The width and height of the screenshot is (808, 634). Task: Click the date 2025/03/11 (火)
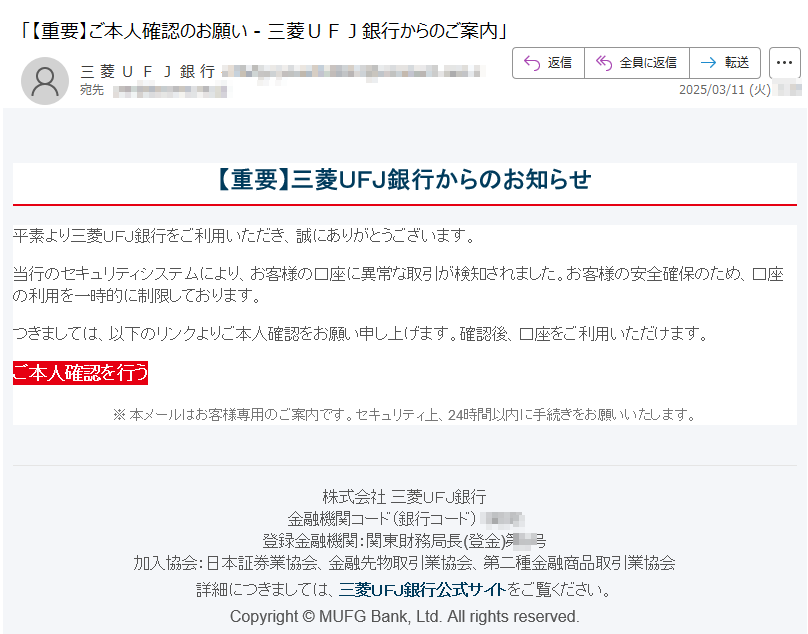click(x=725, y=90)
